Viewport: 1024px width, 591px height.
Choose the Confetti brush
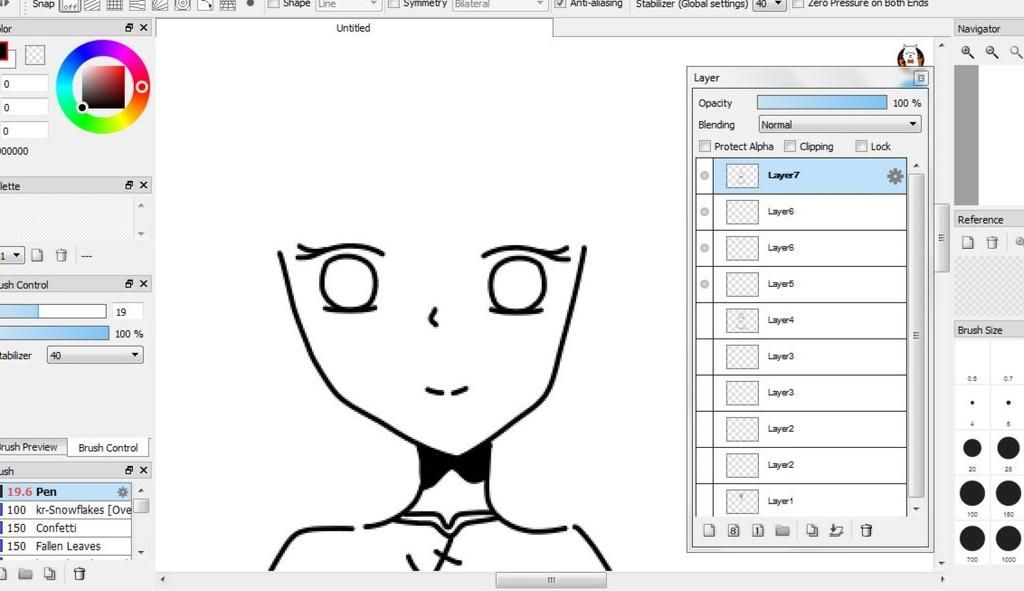(66, 528)
